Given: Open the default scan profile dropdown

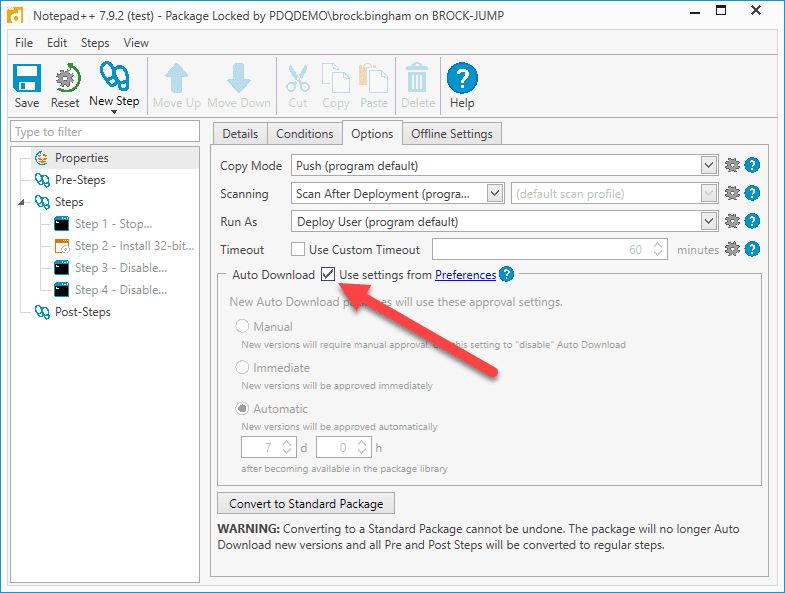Looking at the screenshot, I should (x=708, y=193).
